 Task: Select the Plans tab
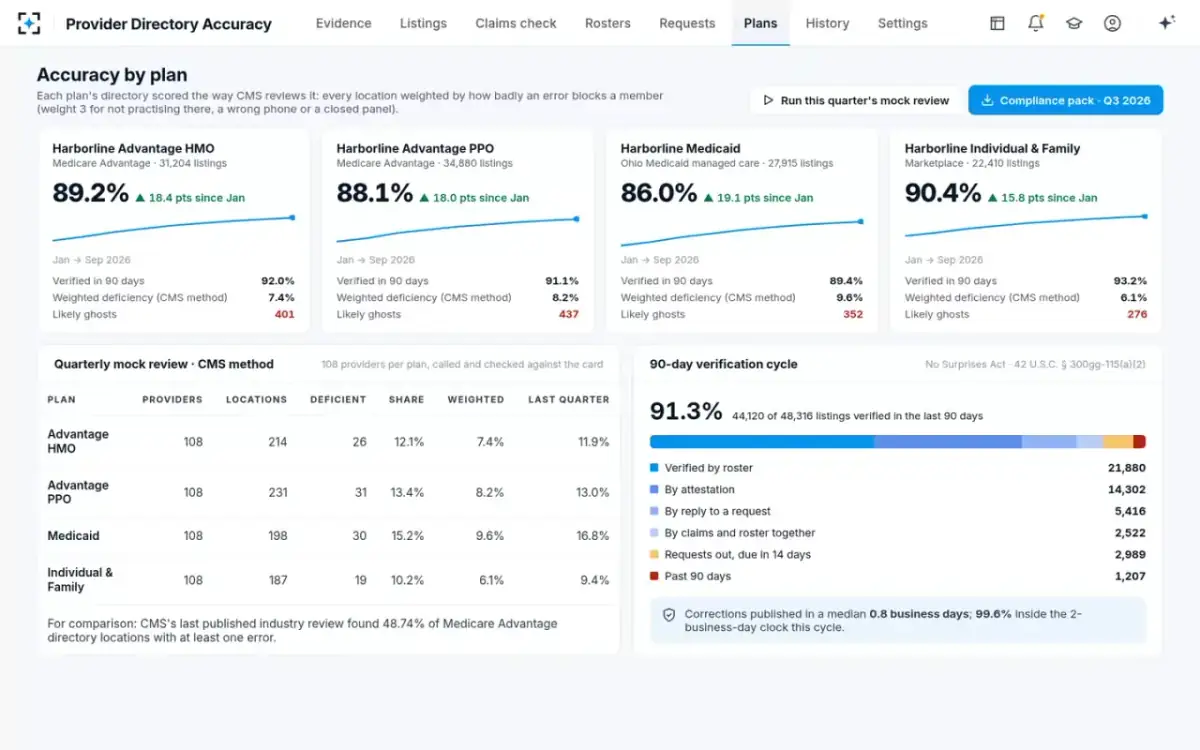pos(760,23)
